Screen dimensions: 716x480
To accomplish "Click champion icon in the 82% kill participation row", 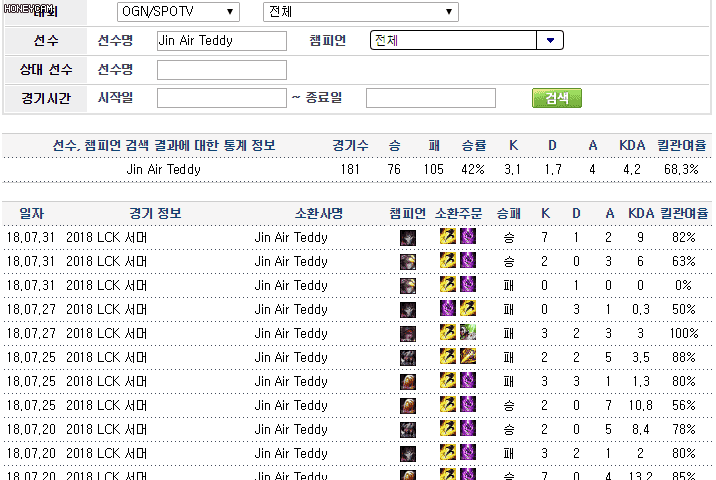I will click(408, 238).
